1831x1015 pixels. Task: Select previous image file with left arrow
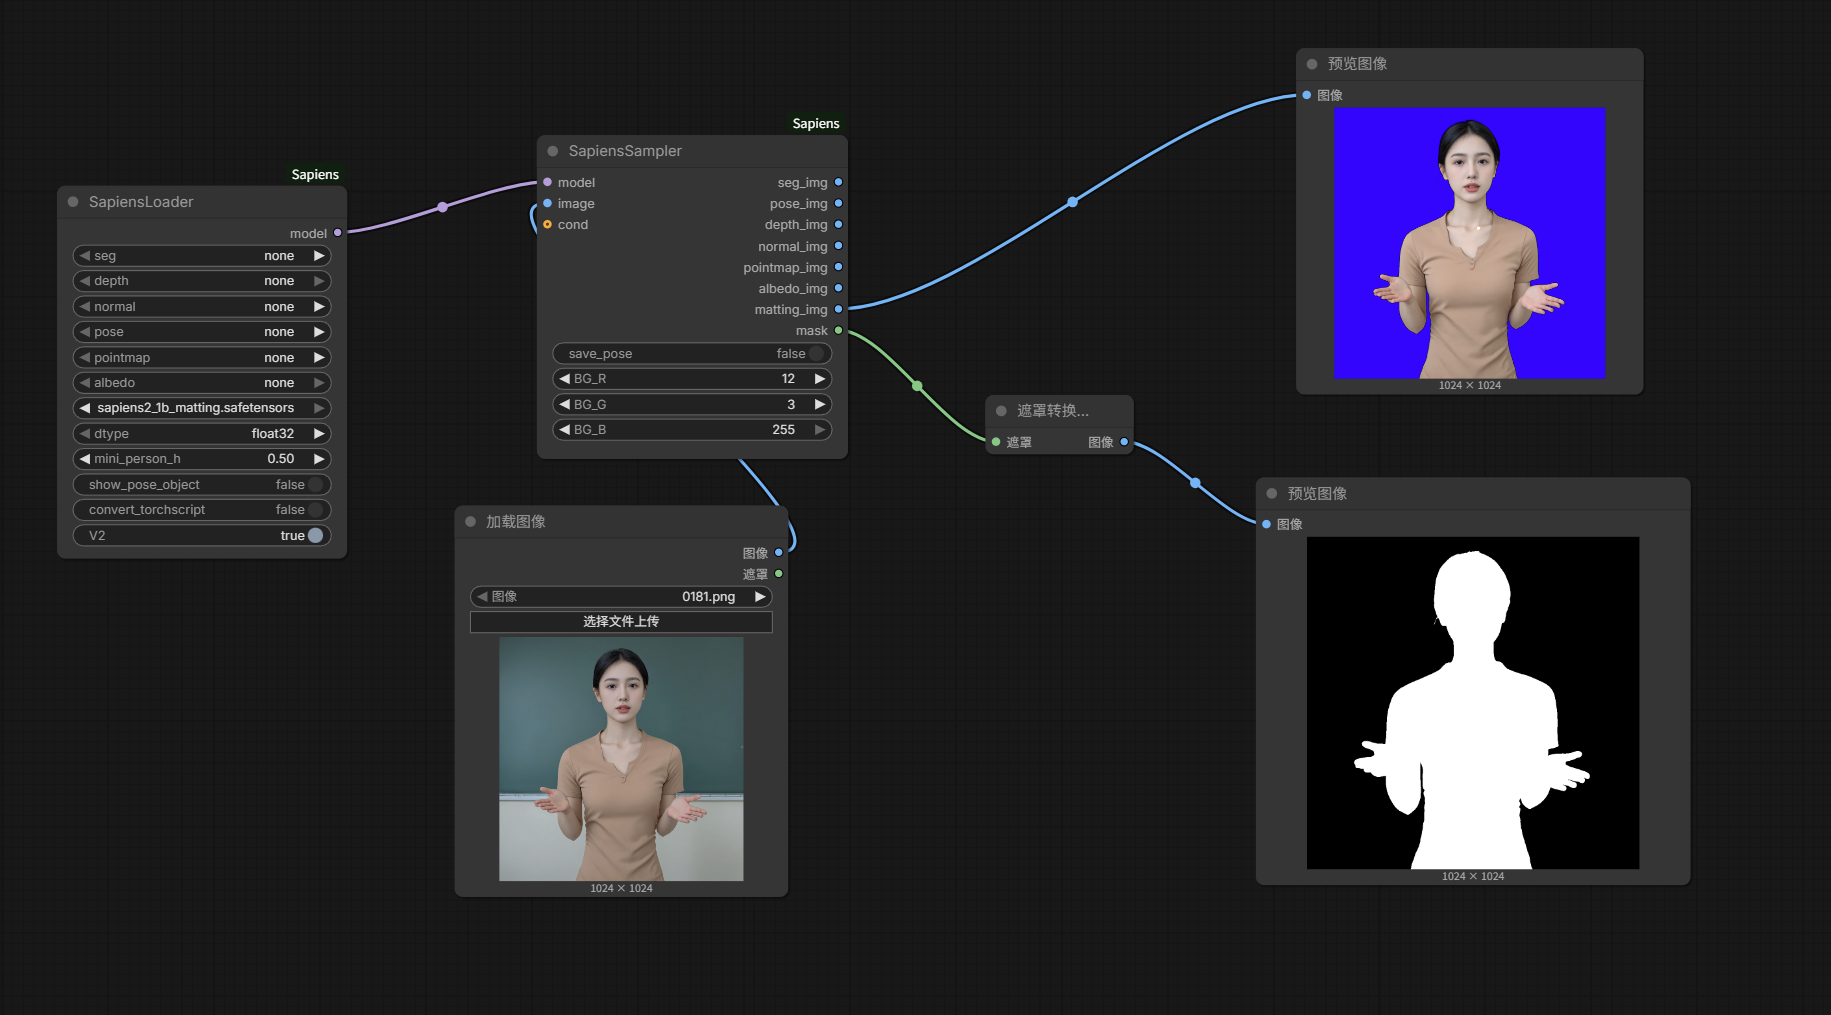(x=482, y=596)
